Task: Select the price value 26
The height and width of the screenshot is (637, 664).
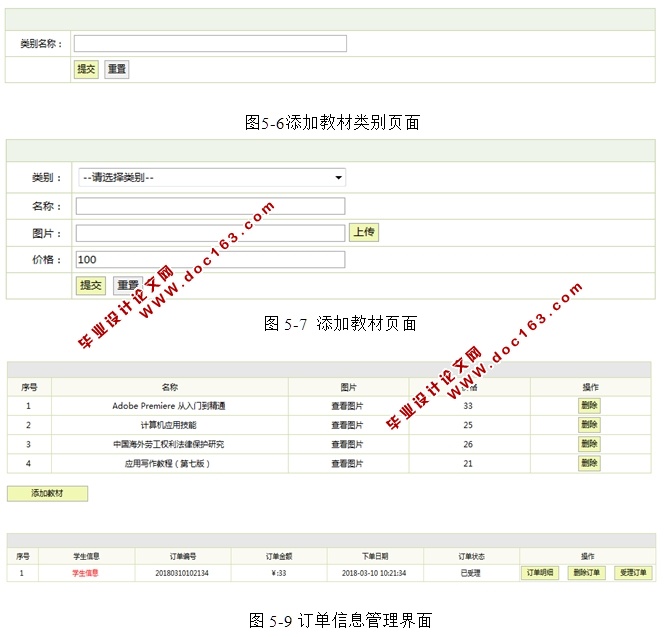Action: coord(468,444)
